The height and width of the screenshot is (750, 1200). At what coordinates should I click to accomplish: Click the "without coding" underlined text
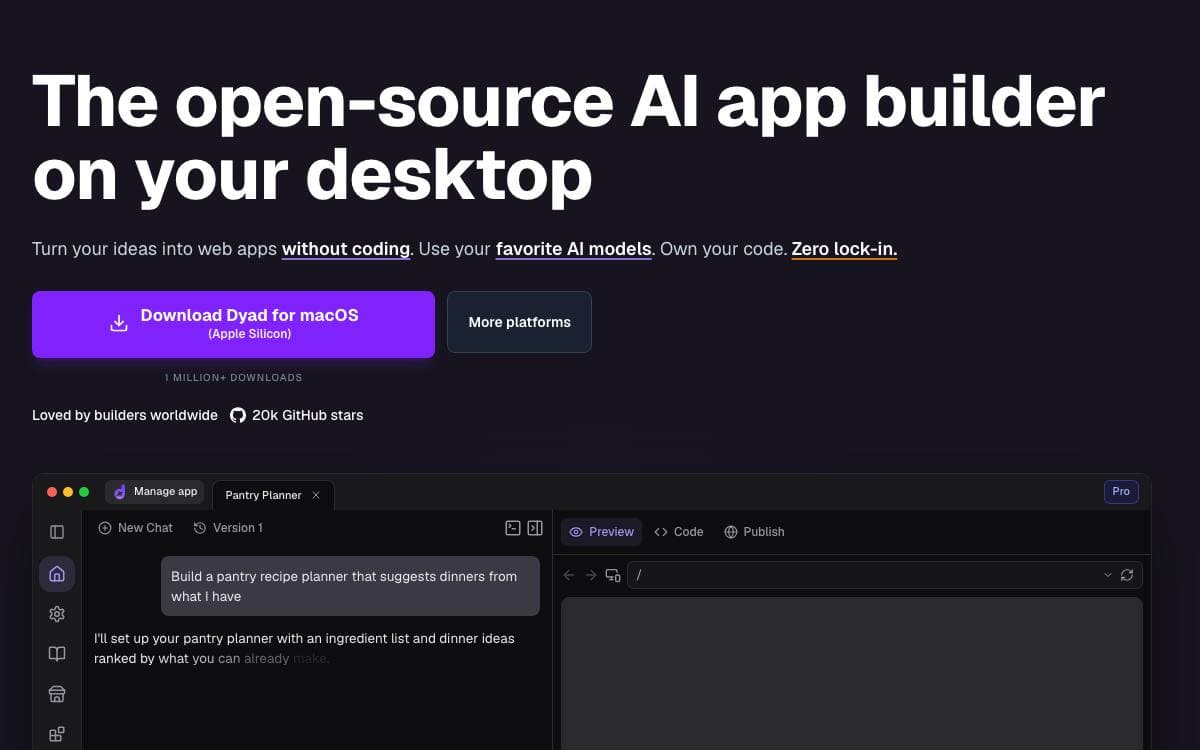click(x=346, y=249)
